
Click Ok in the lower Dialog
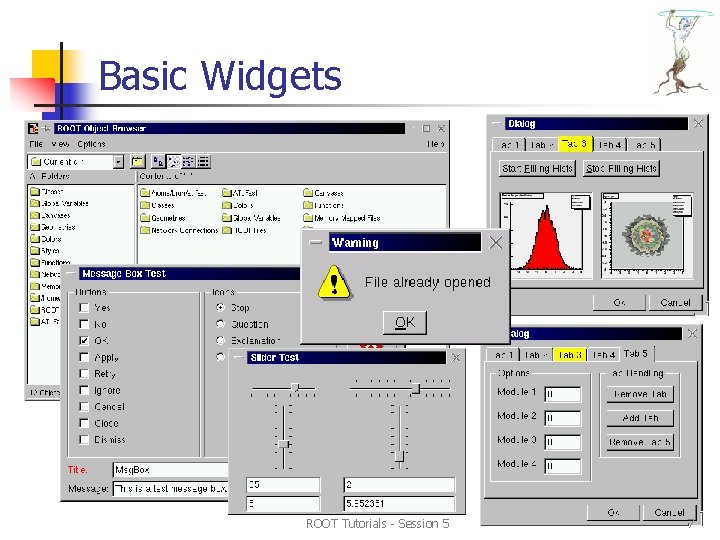[x=613, y=512]
